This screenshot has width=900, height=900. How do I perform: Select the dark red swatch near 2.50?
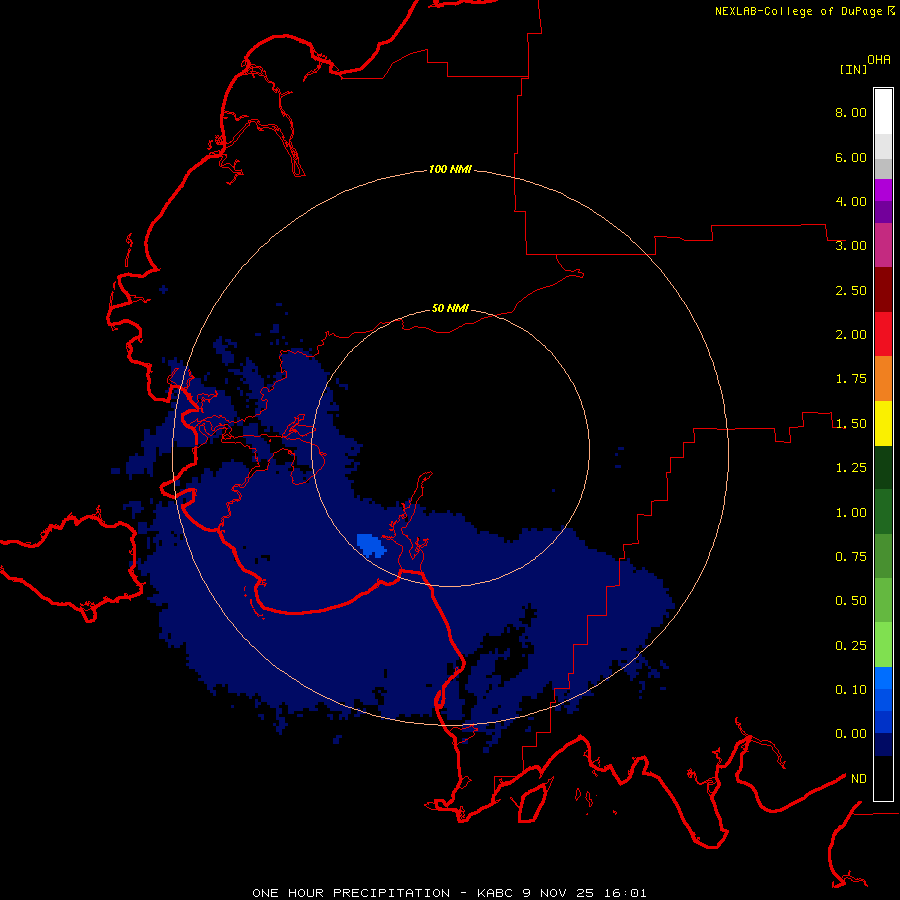[883, 290]
